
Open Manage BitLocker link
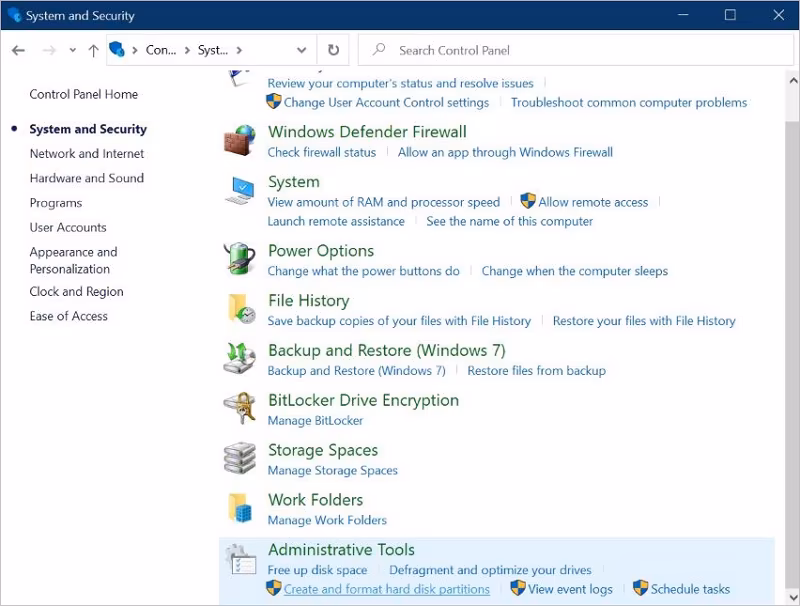coord(315,420)
